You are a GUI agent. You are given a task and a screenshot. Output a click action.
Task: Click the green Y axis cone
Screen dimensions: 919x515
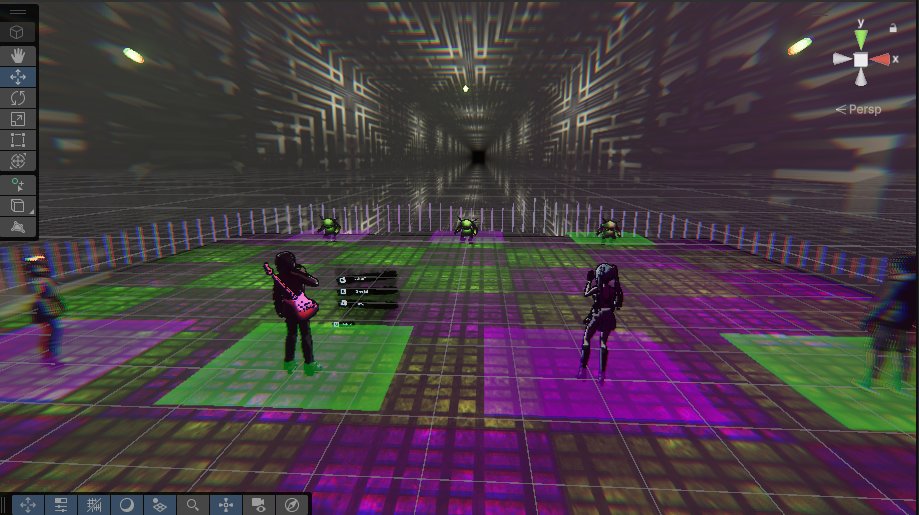click(860, 39)
